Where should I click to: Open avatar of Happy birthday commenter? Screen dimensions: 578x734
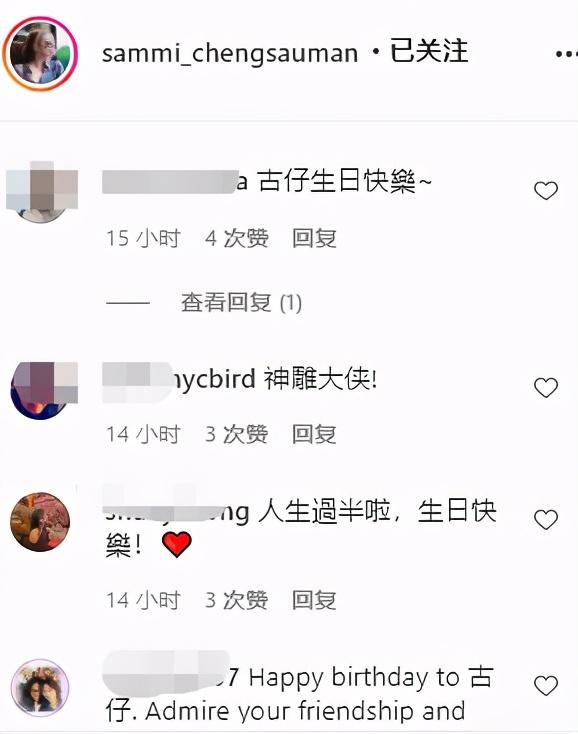pyautogui.click(x=40, y=688)
